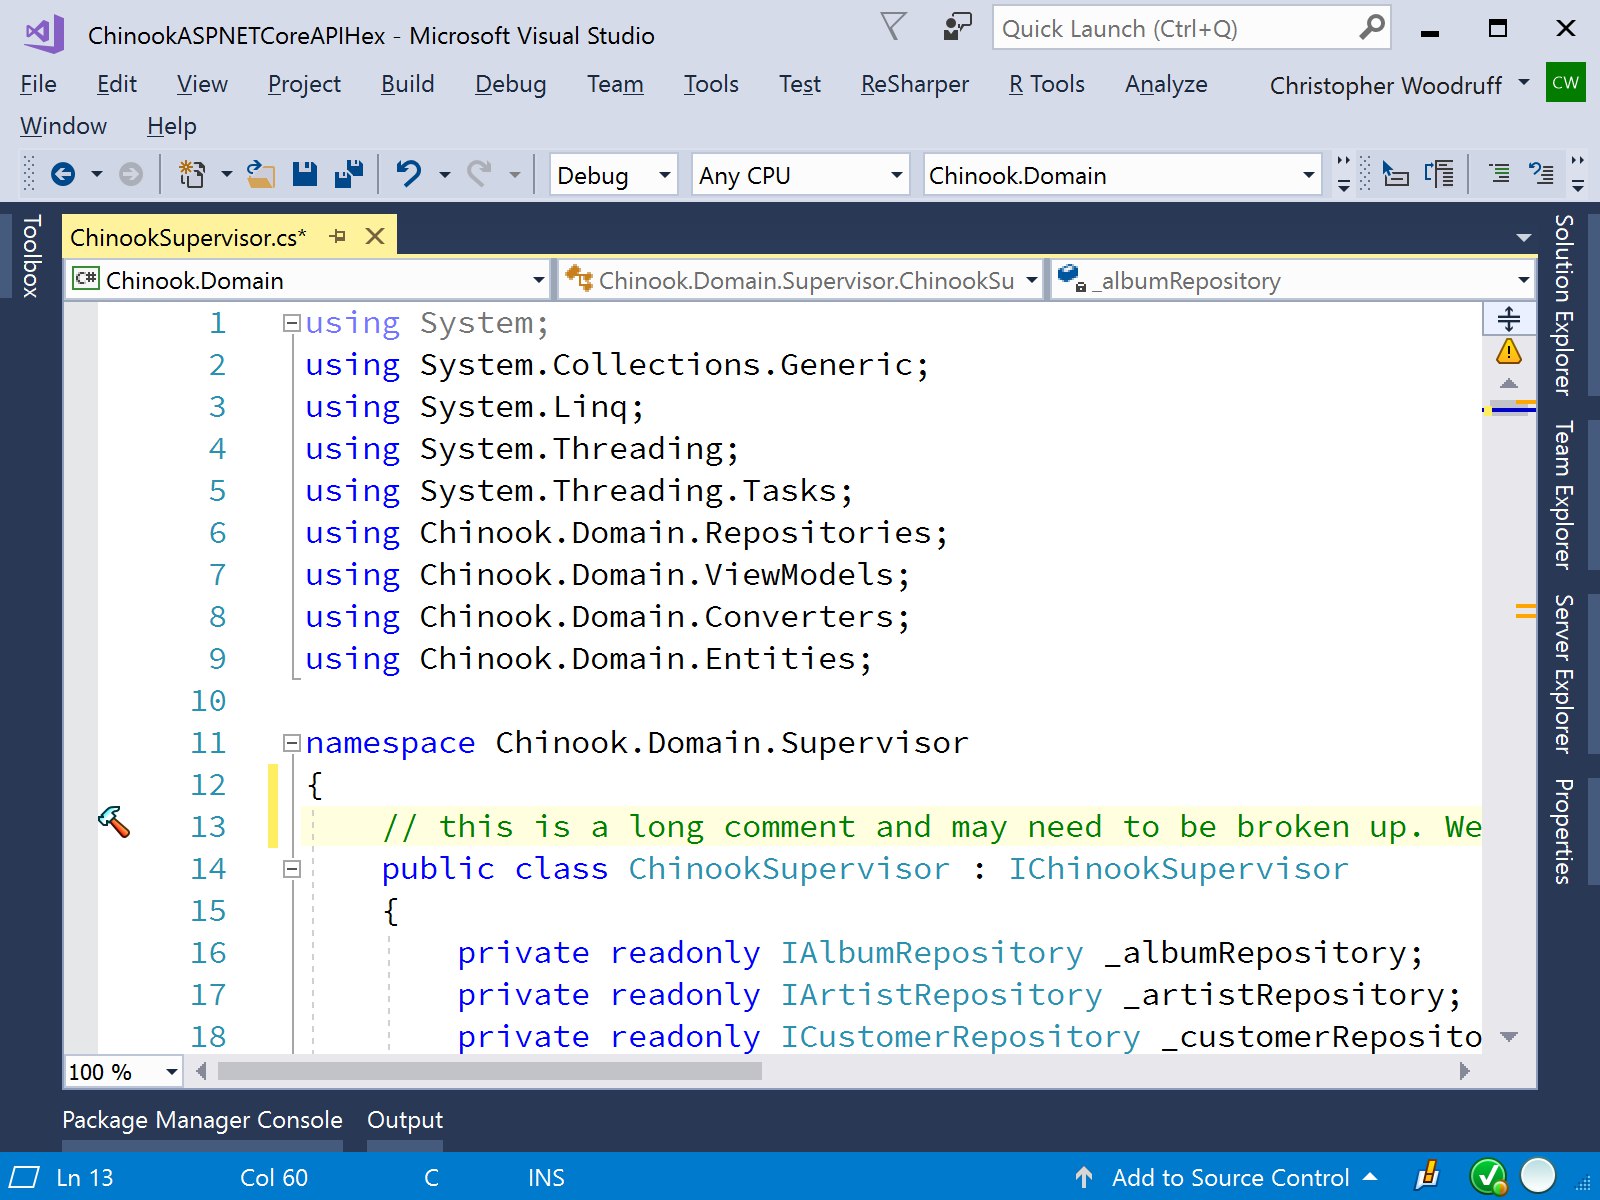Close the ChinookSupervisor.cs tab
Viewport: 1600px width, 1200px height.
pos(375,236)
